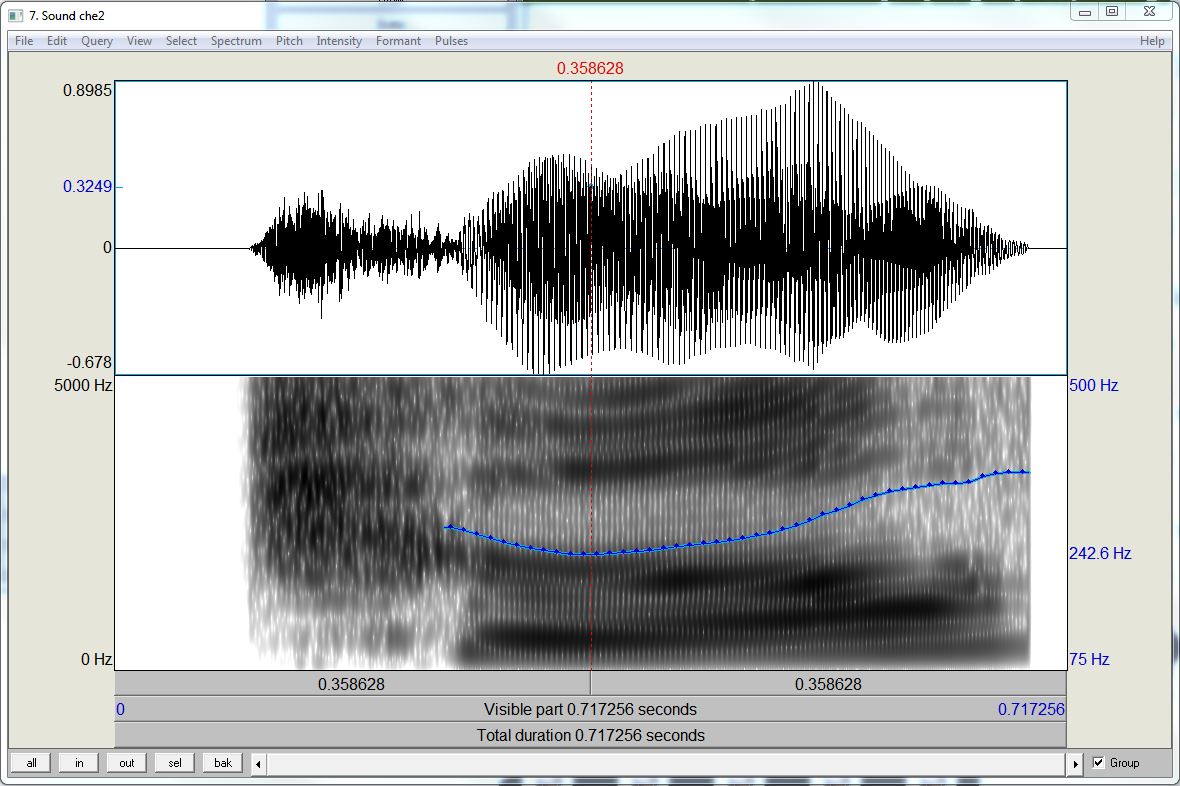Open the Pulses menu
The image size is (1180, 786).
(452, 41)
